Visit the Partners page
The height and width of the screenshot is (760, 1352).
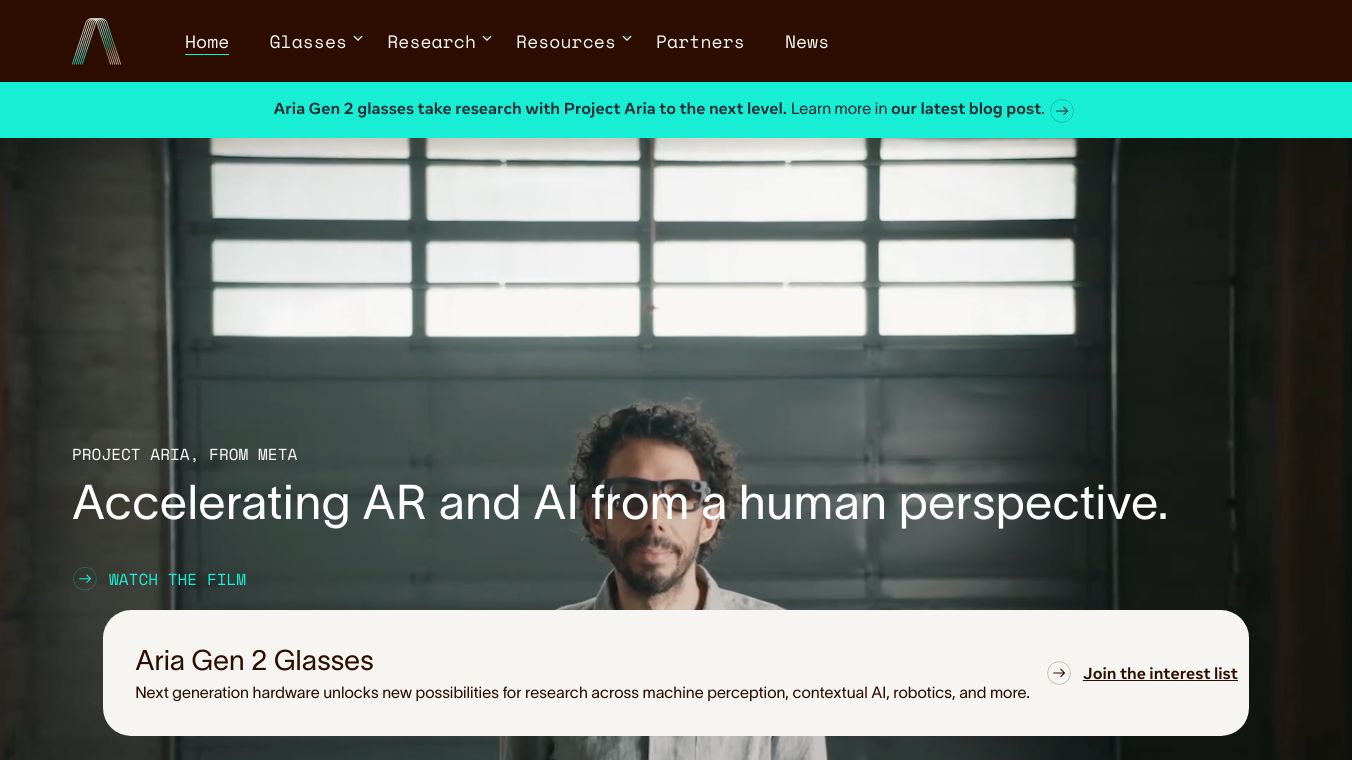tap(700, 42)
